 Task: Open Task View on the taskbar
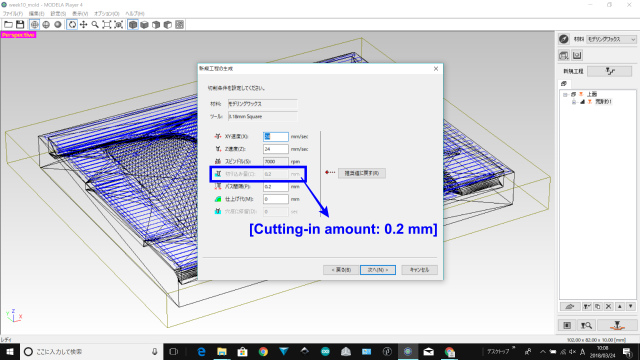(x=173, y=351)
